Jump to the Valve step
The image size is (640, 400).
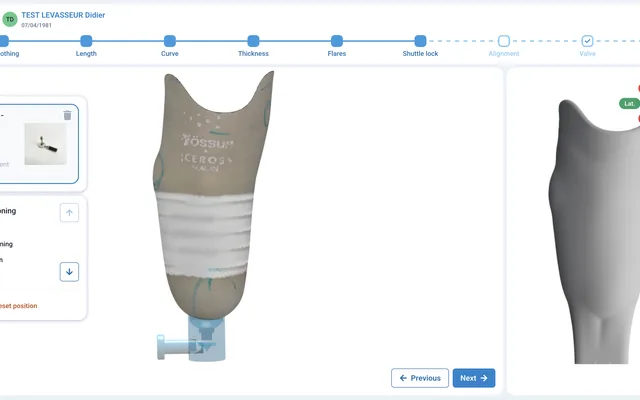pos(587,41)
